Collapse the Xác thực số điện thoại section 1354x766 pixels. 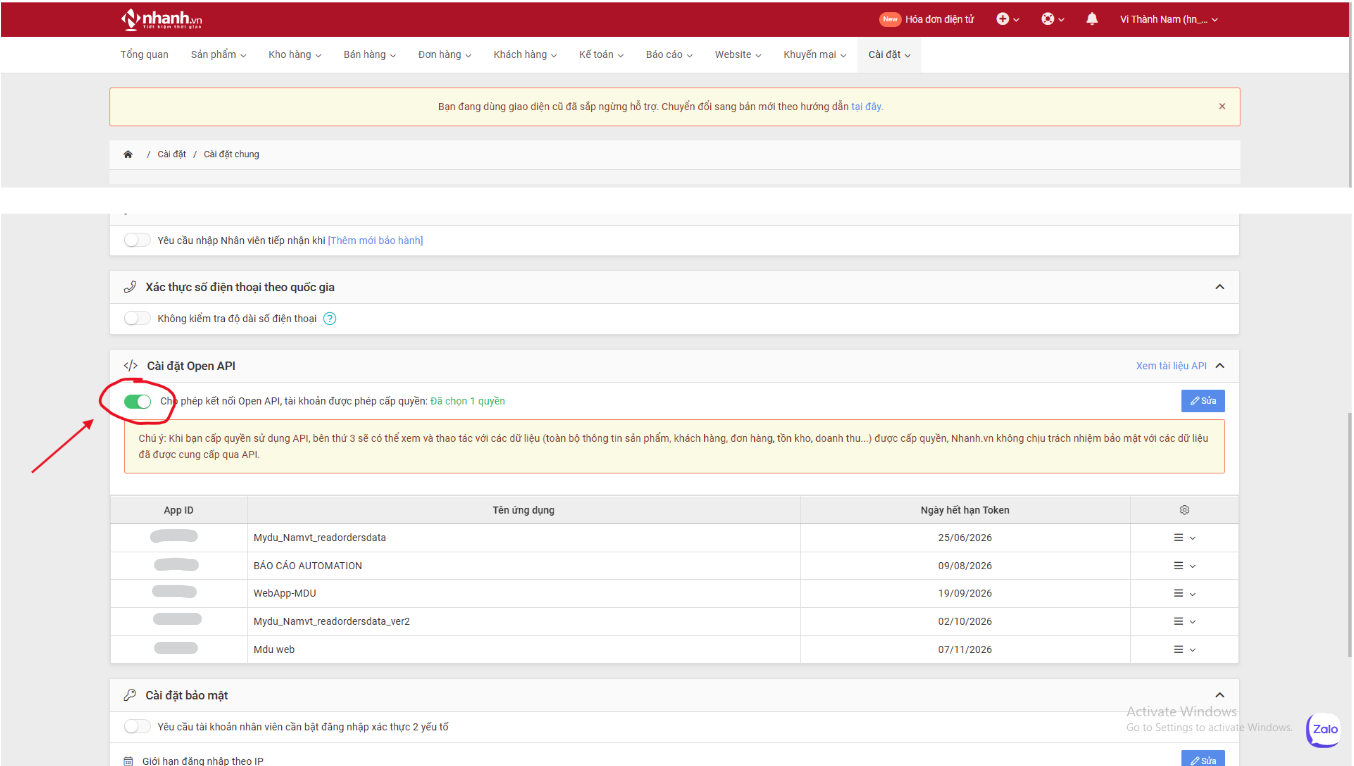click(x=1219, y=287)
